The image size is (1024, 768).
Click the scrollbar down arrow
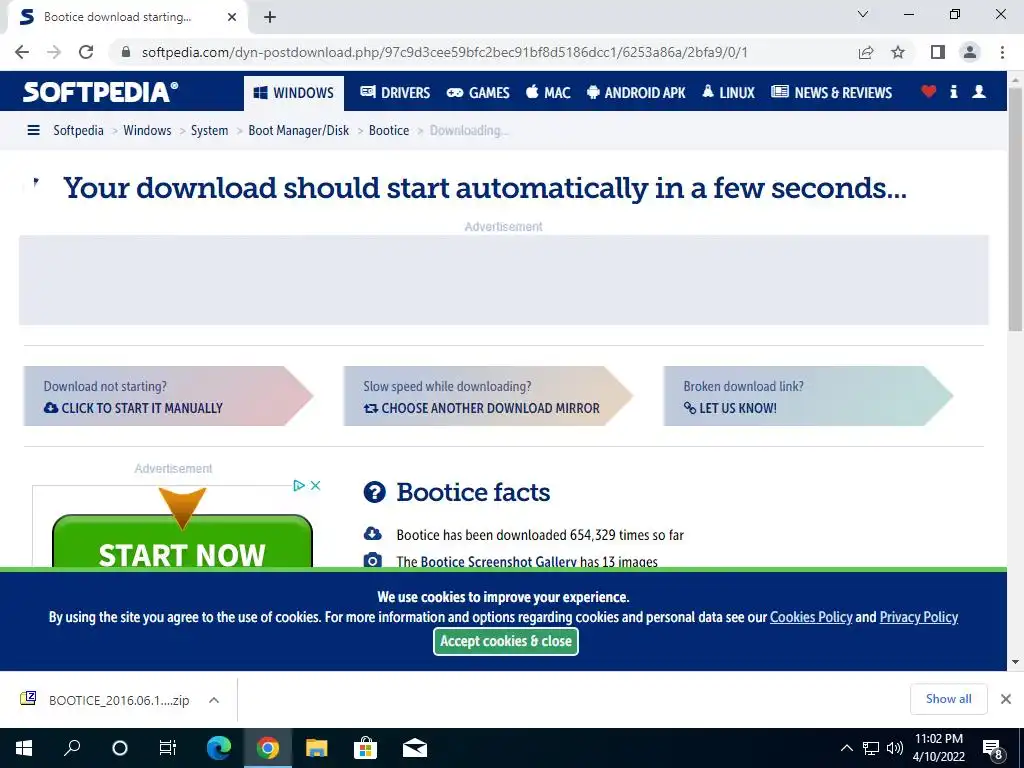pyautogui.click(x=1015, y=663)
